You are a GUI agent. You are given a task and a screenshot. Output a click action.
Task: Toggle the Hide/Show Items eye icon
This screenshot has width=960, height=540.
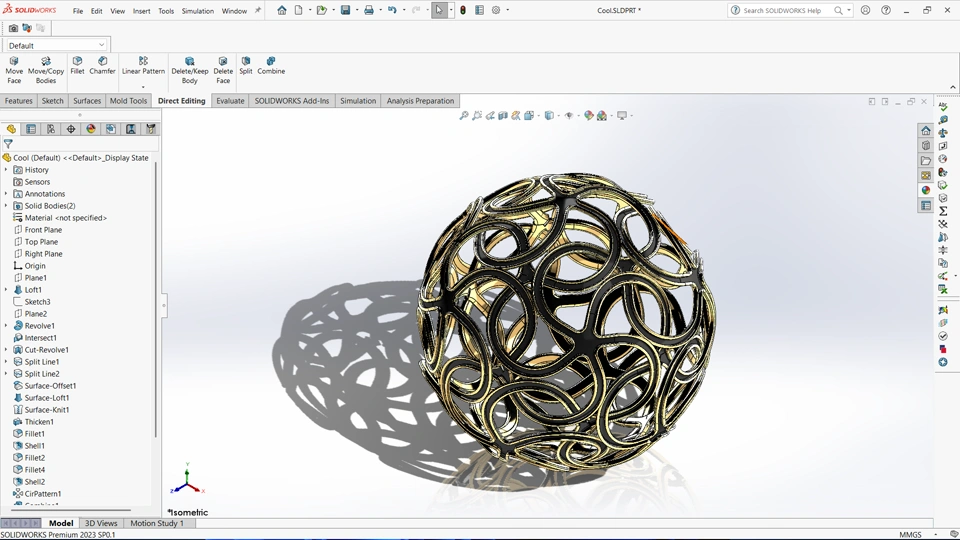point(569,116)
